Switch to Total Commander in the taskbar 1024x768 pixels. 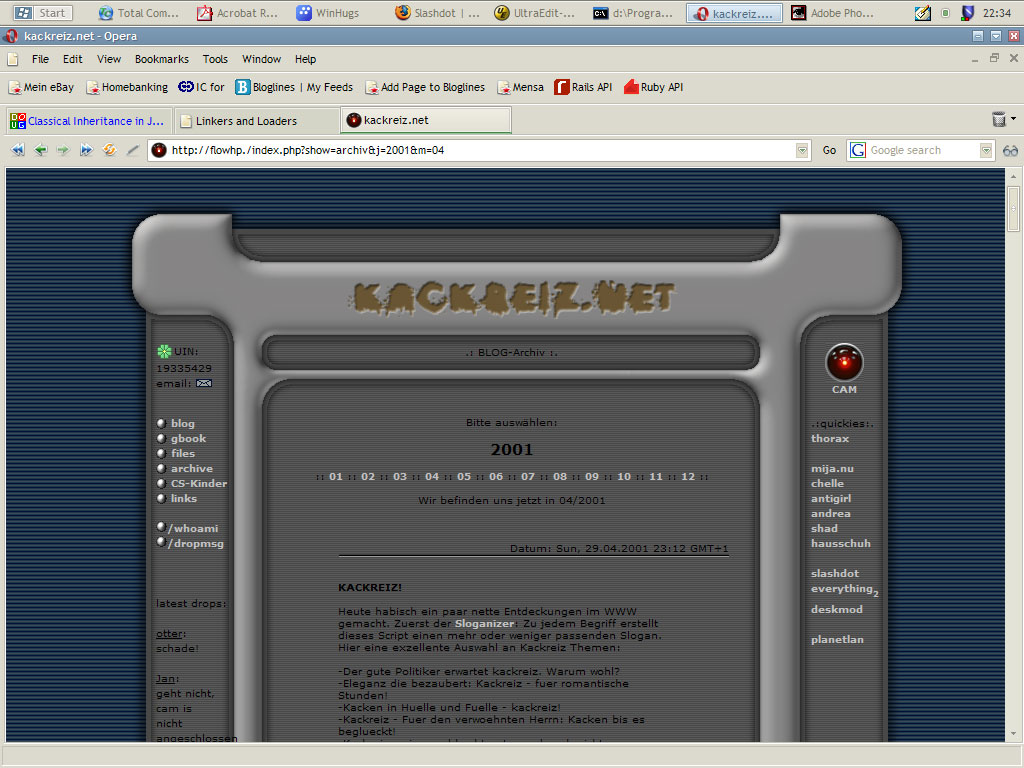click(x=138, y=13)
